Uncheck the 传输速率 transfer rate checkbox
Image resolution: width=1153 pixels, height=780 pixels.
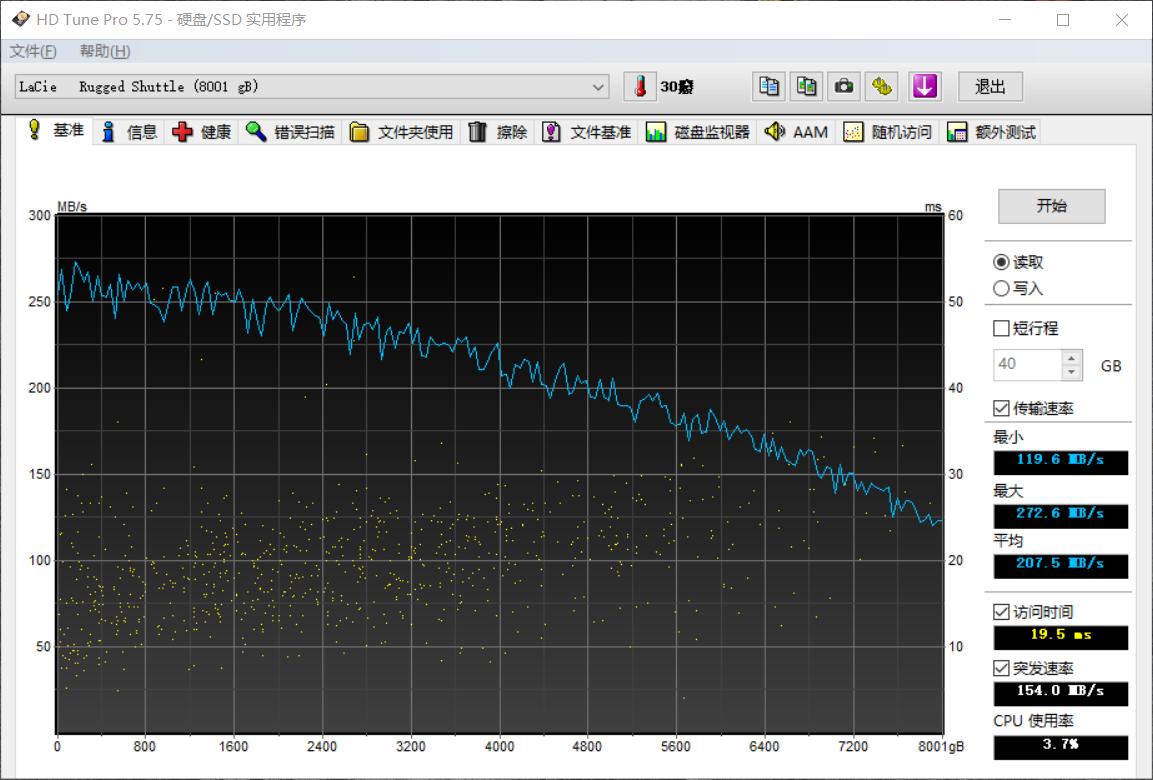[x=1001, y=408]
